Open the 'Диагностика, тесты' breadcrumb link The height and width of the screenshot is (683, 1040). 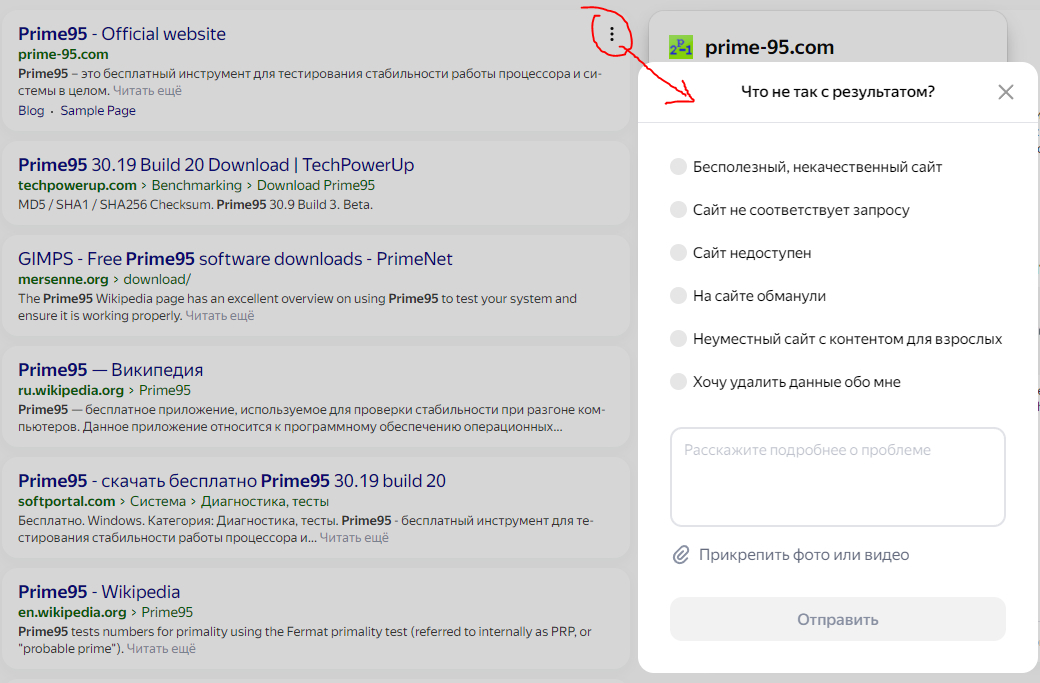point(265,501)
